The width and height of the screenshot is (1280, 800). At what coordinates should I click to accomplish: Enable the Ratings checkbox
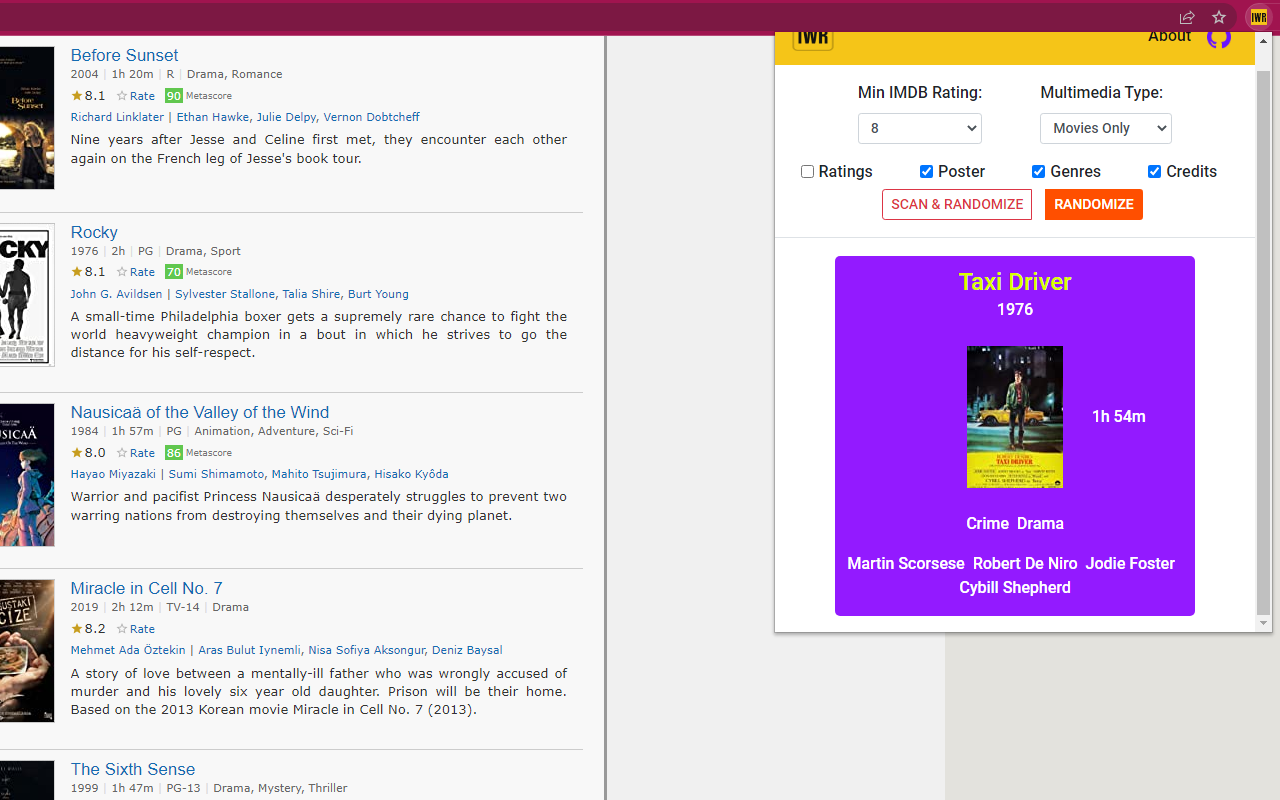click(x=808, y=172)
